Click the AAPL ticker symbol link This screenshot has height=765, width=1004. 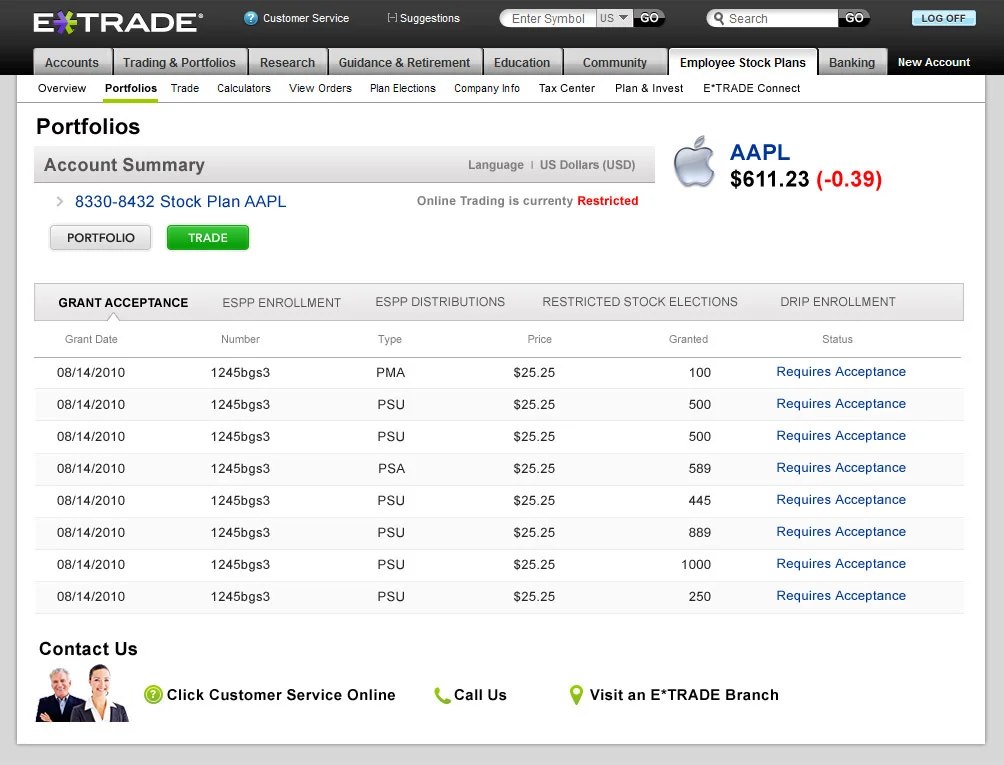760,152
